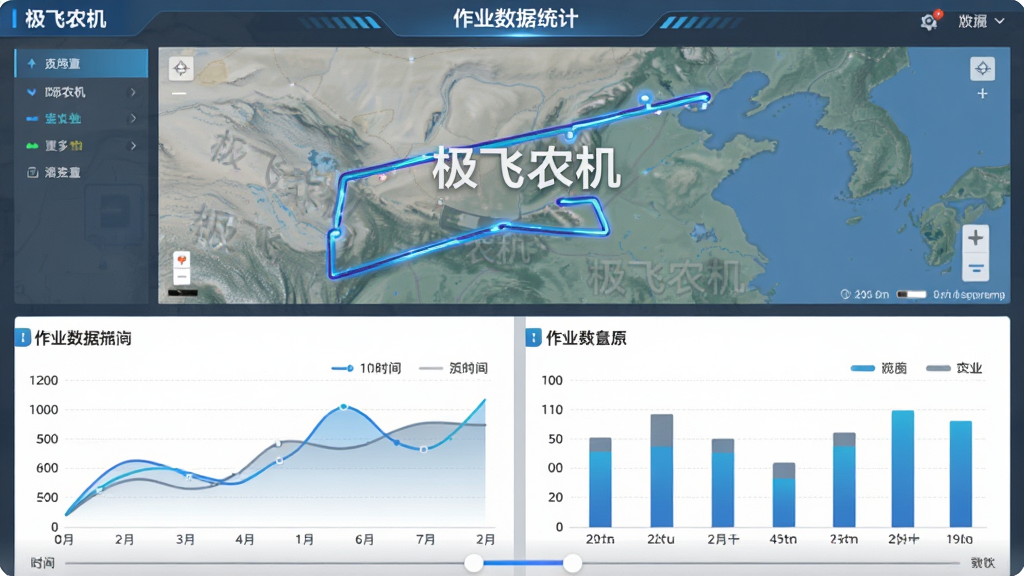Click the minus button under the orange marker icon
This screenshot has height=576, width=1024.
pos(182,277)
